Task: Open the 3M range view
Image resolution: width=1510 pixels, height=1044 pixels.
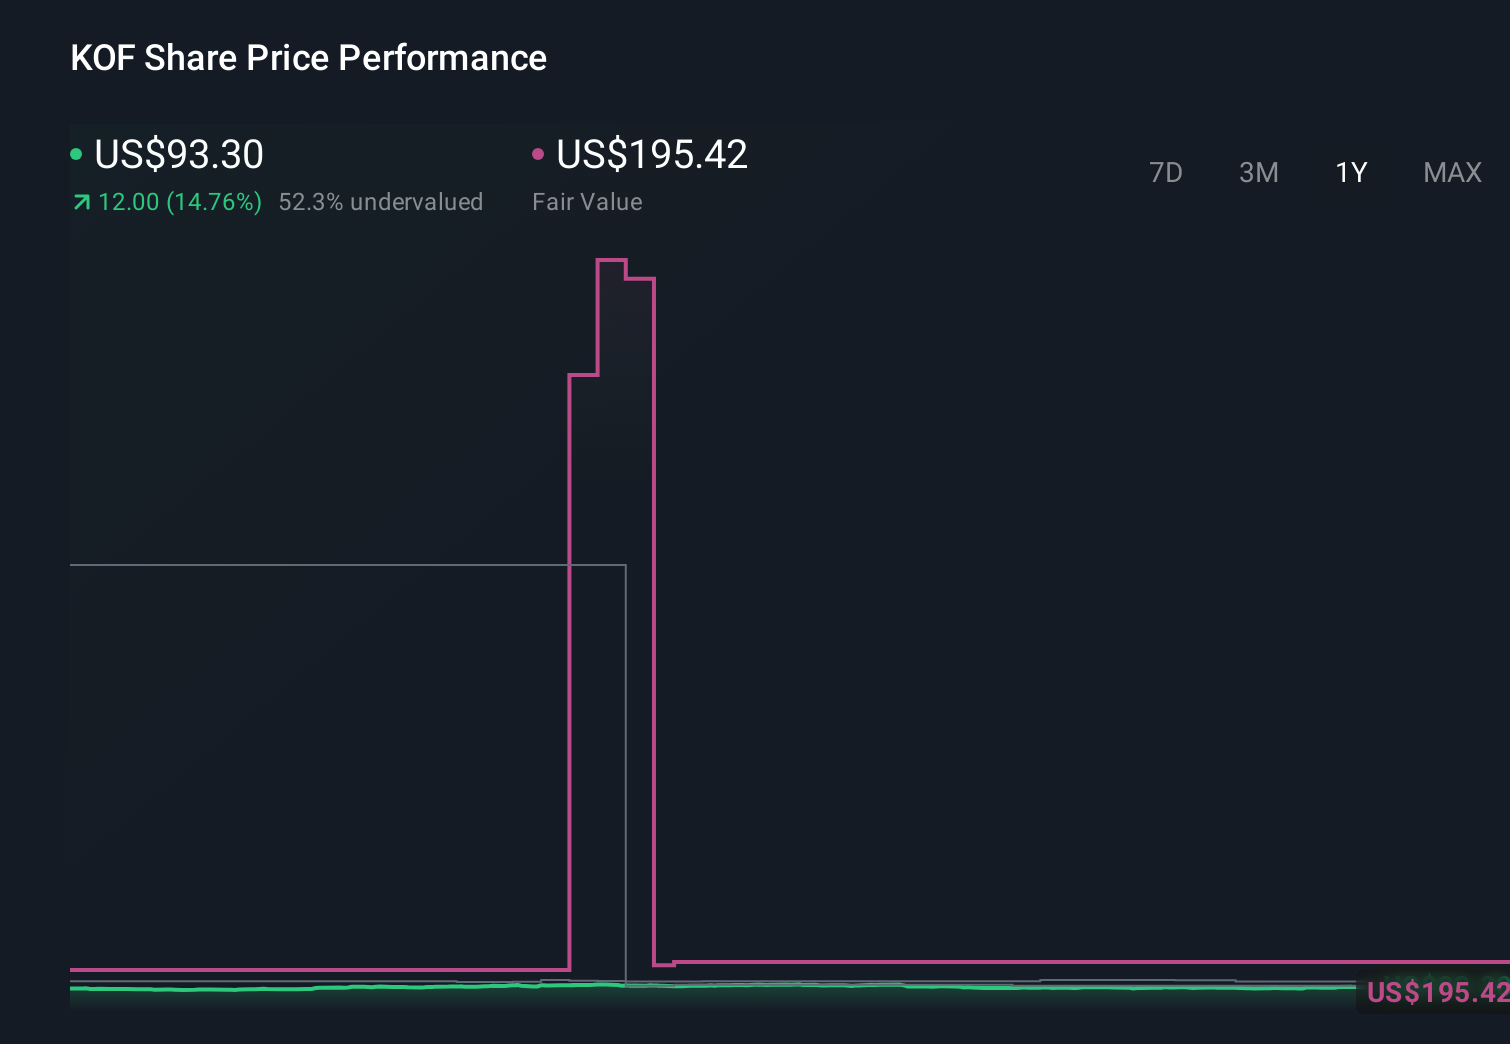Action: pyautogui.click(x=1258, y=172)
